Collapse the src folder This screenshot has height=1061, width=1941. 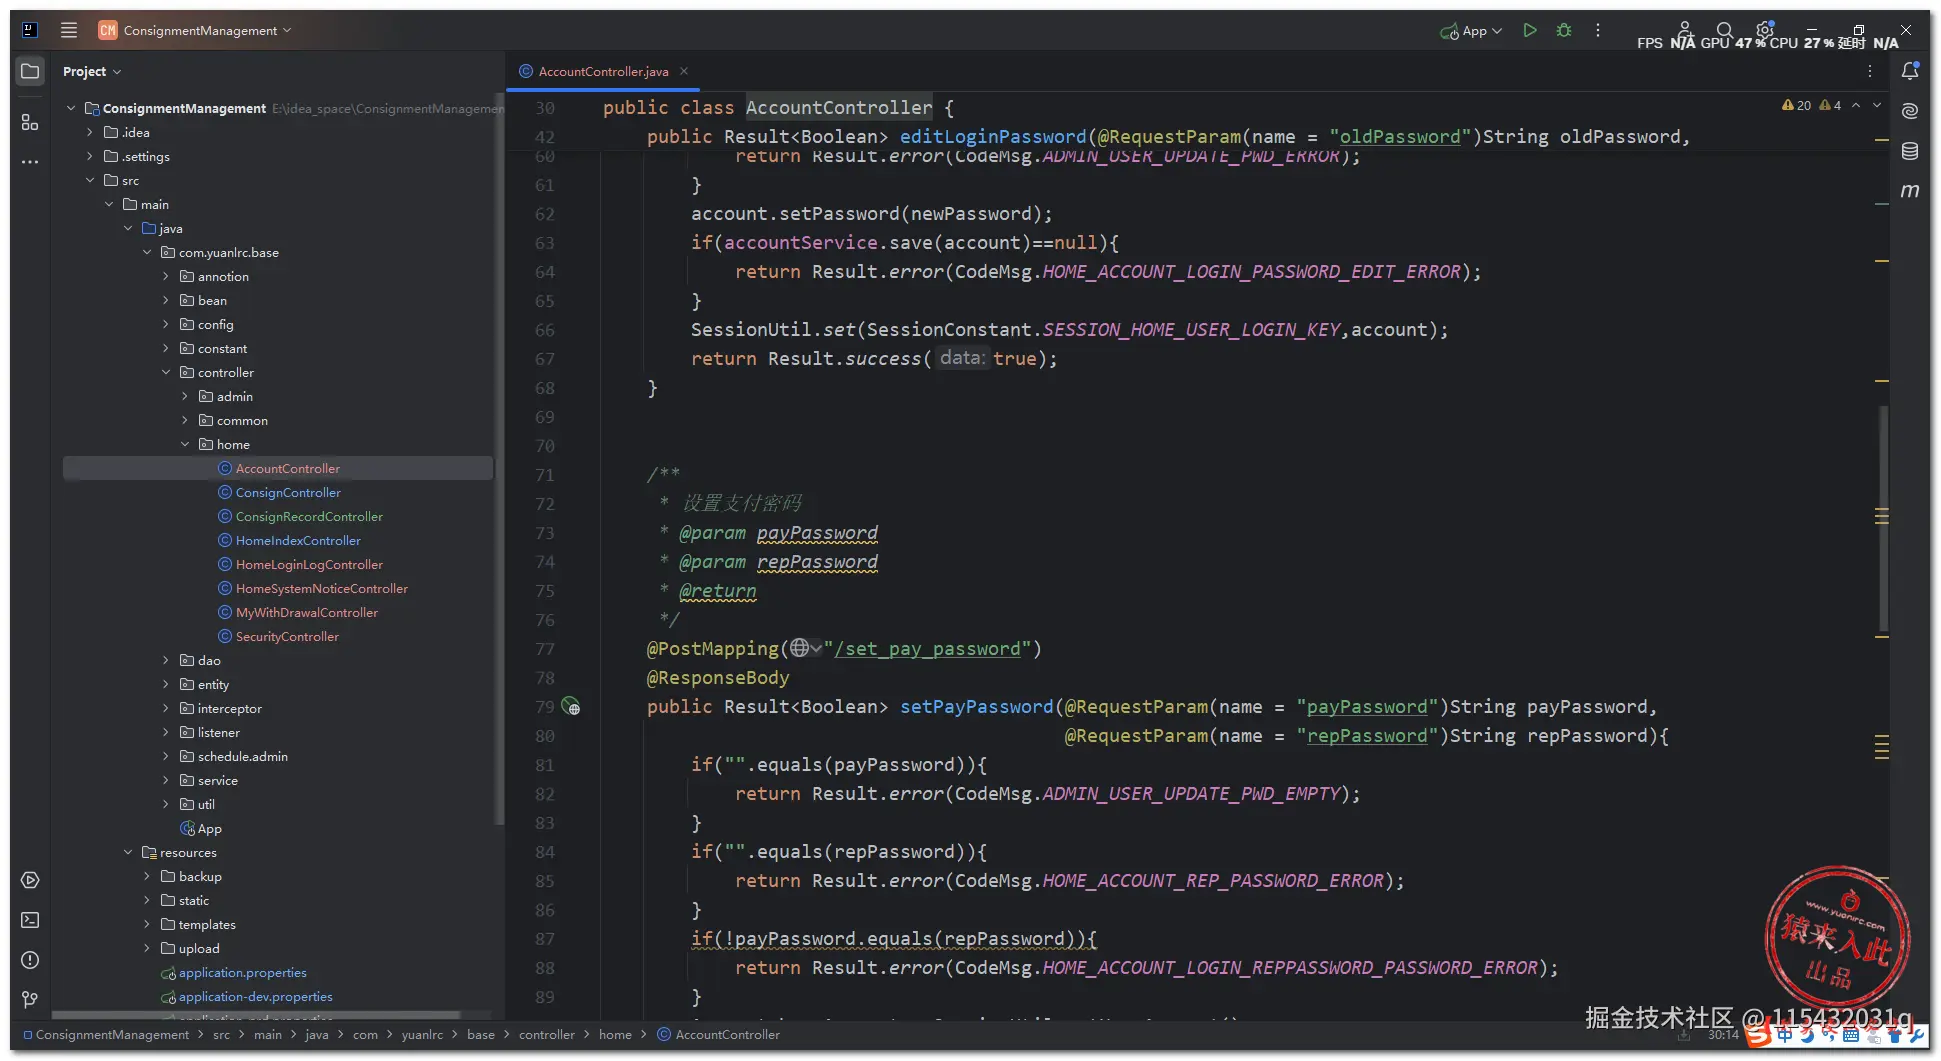pos(89,180)
